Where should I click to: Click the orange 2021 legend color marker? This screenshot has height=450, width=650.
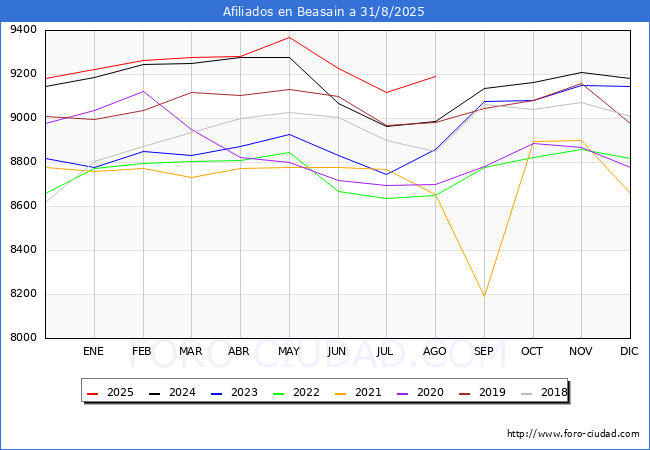pyautogui.click(x=341, y=393)
